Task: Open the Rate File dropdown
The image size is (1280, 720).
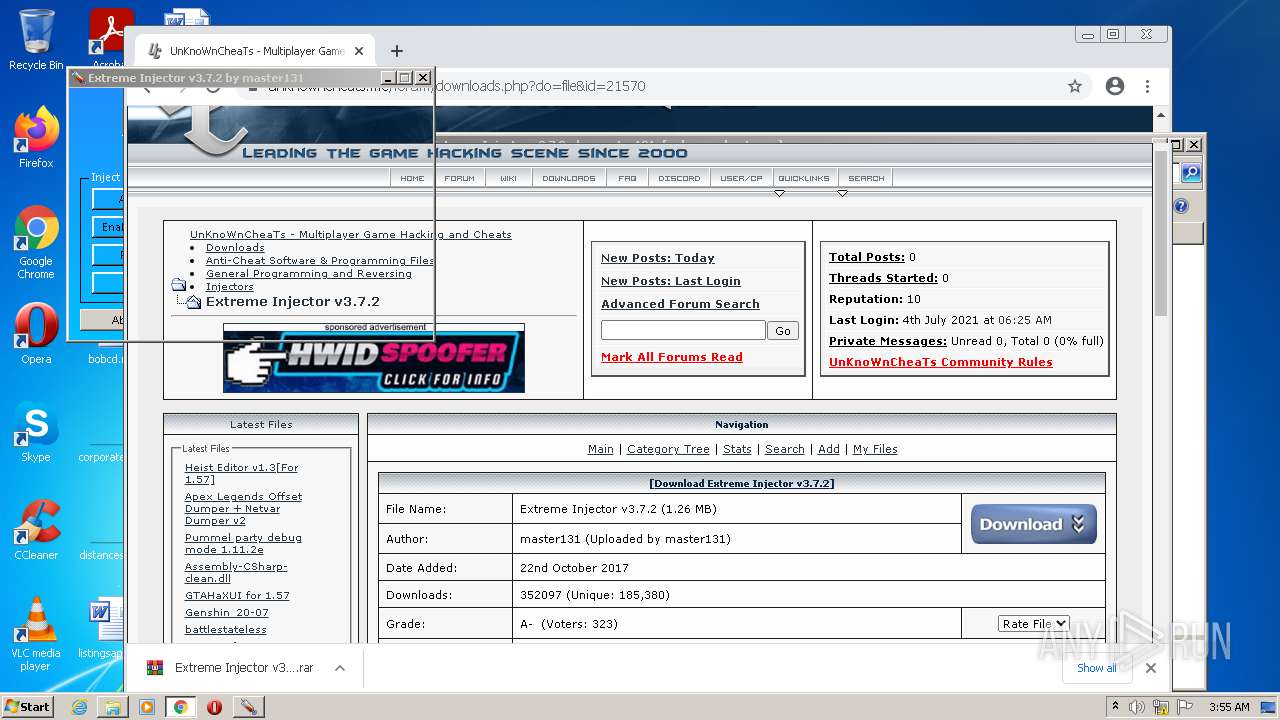Action: (1033, 624)
